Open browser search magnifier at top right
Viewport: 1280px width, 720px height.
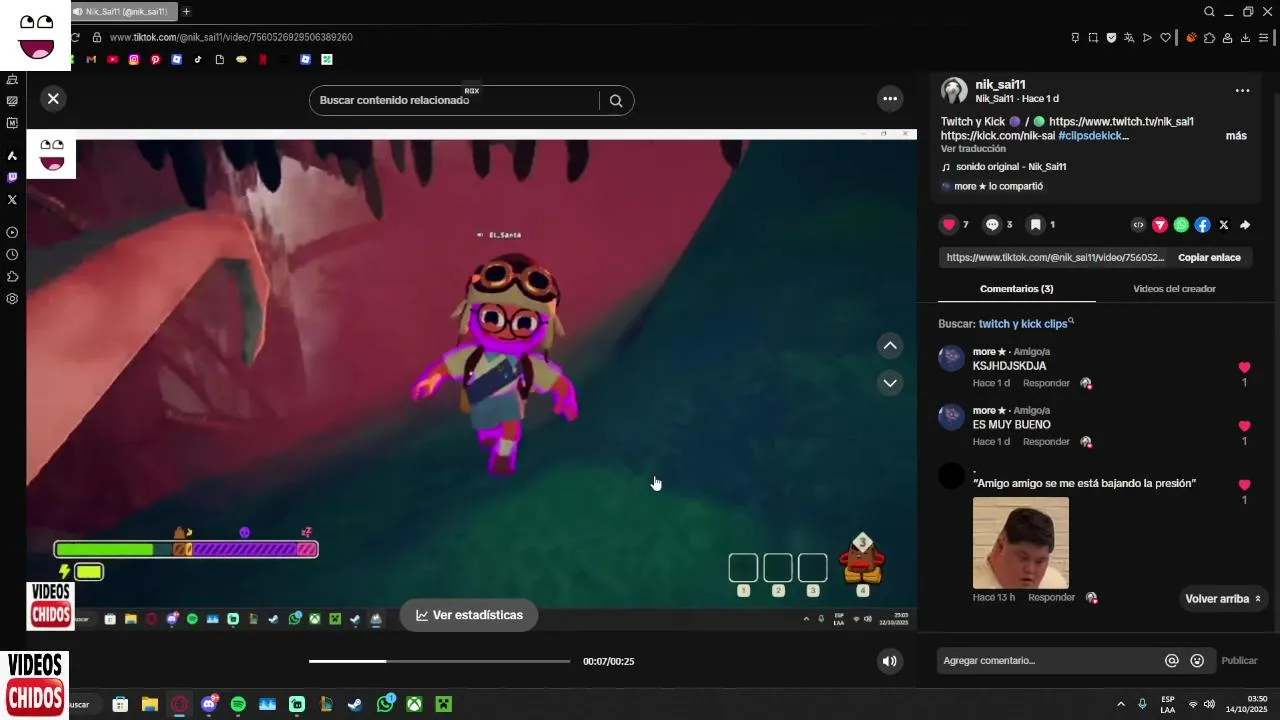tap(1209, 12)
